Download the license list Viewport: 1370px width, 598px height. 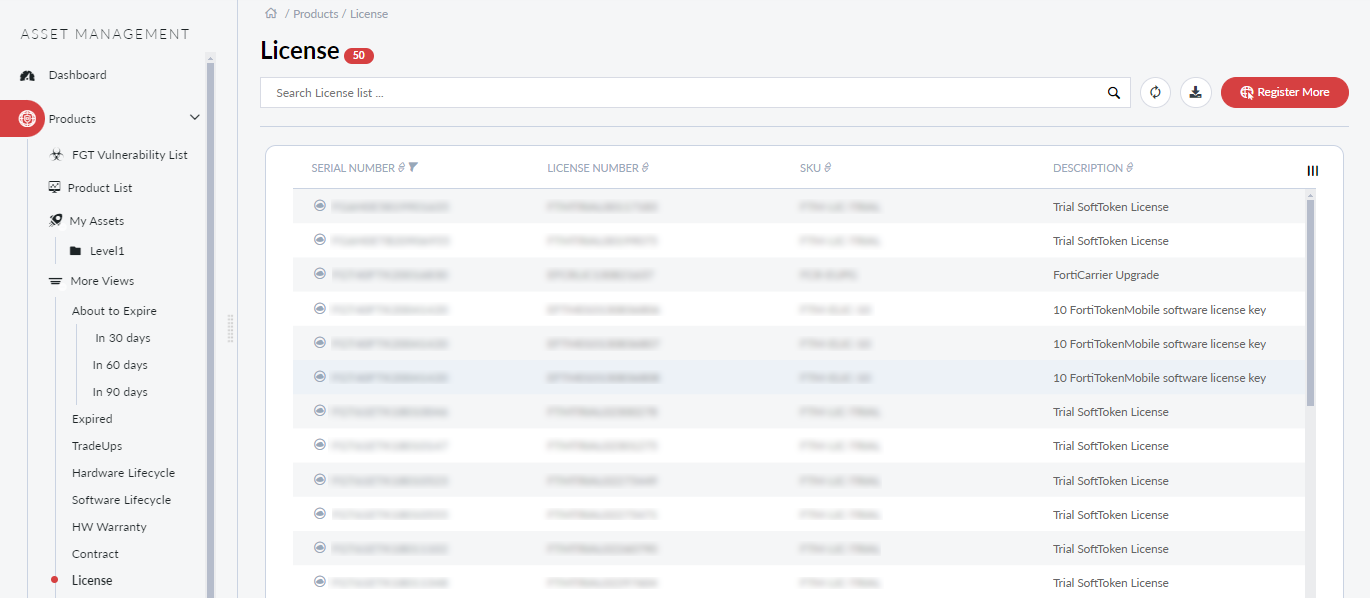click(1195, 92)
